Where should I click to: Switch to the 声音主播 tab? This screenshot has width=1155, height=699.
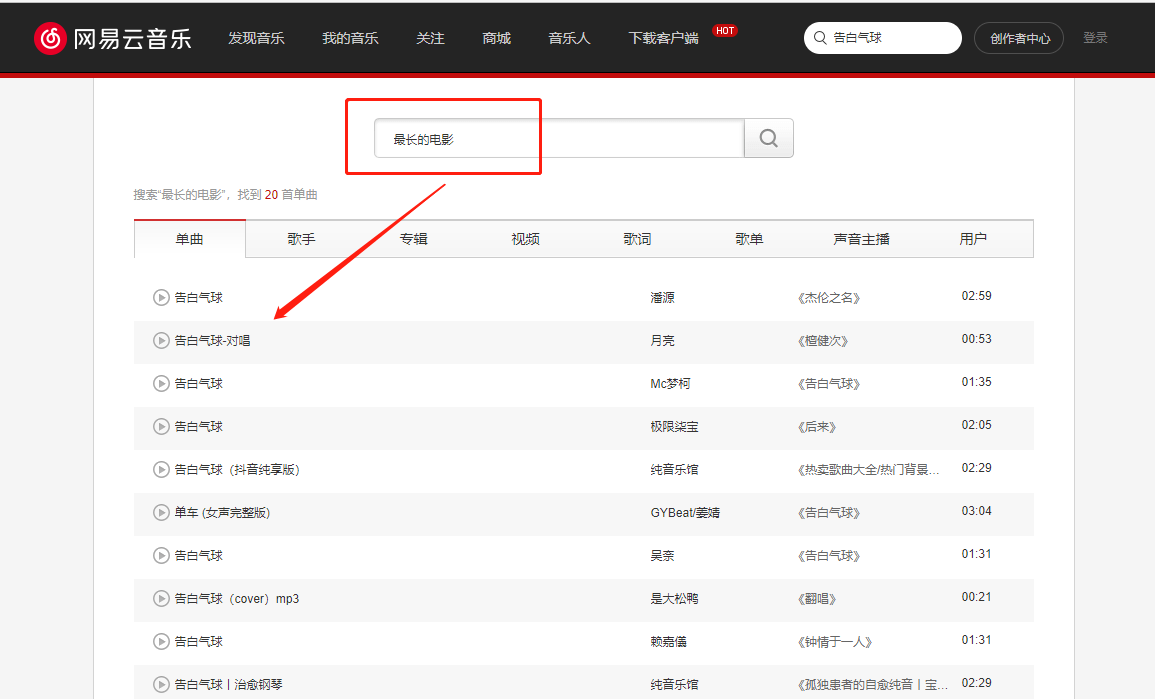[x=861, y=239]
